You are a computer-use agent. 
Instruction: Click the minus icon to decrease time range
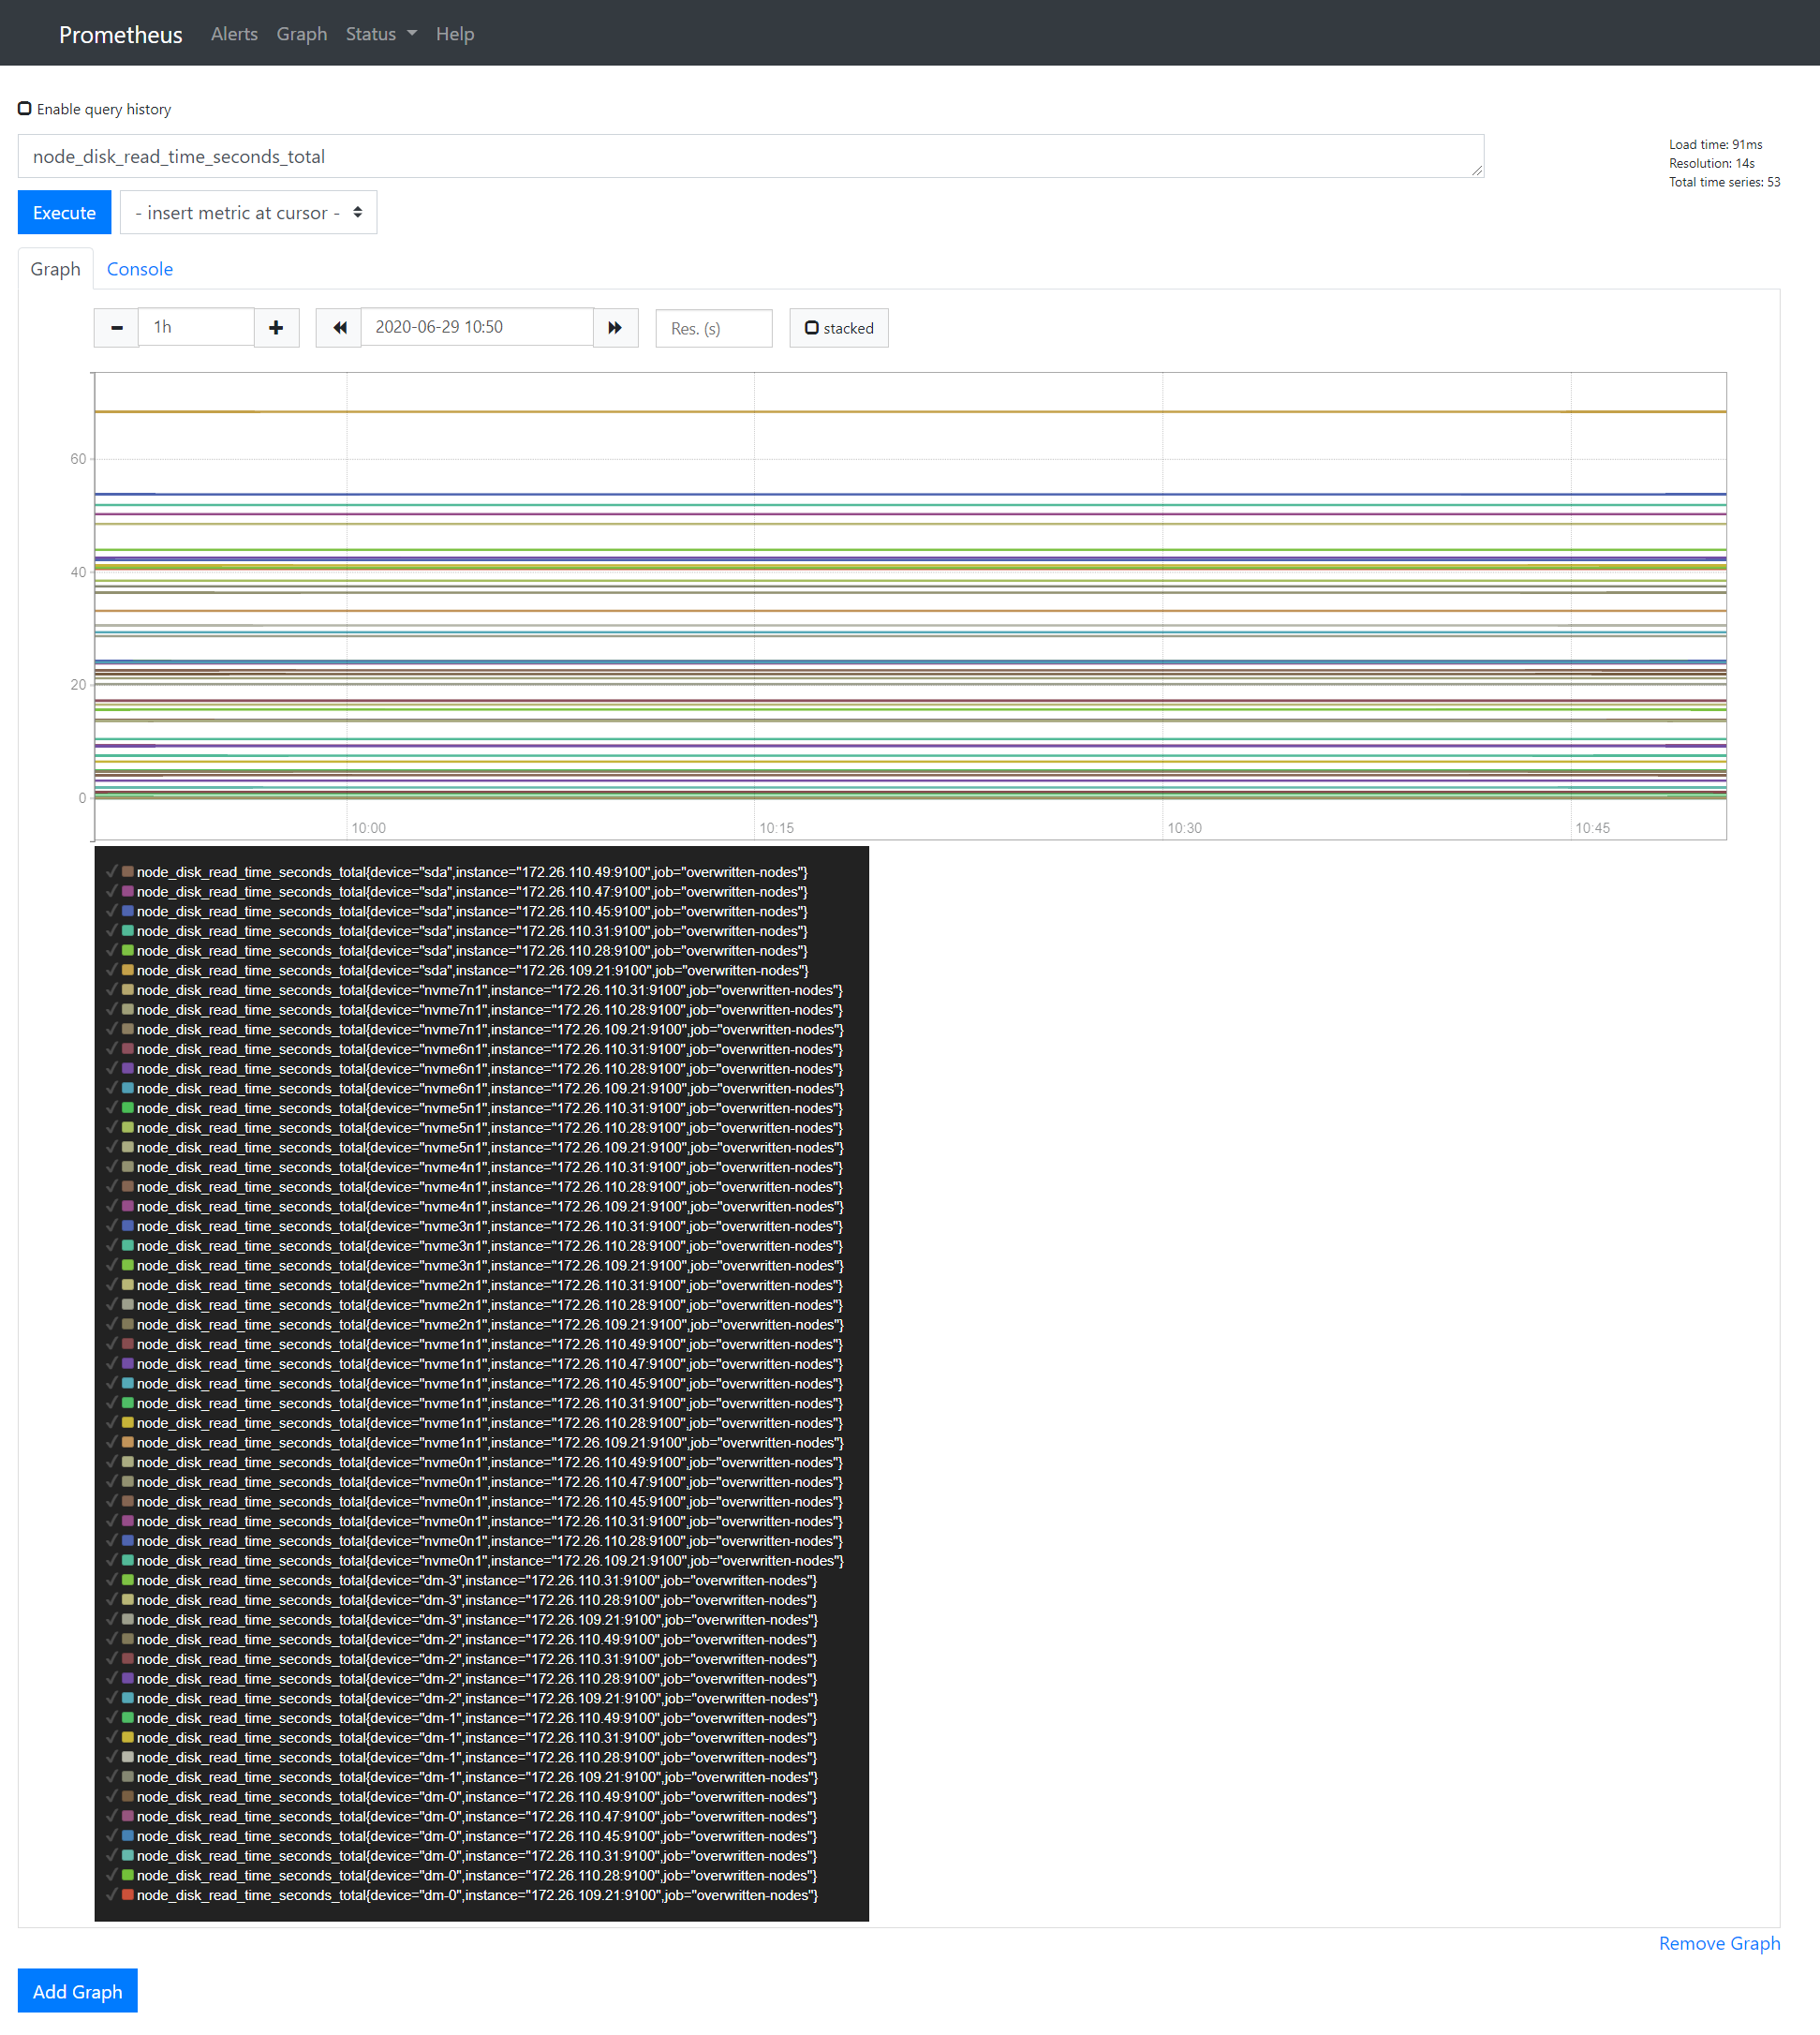tap(117, 328)
